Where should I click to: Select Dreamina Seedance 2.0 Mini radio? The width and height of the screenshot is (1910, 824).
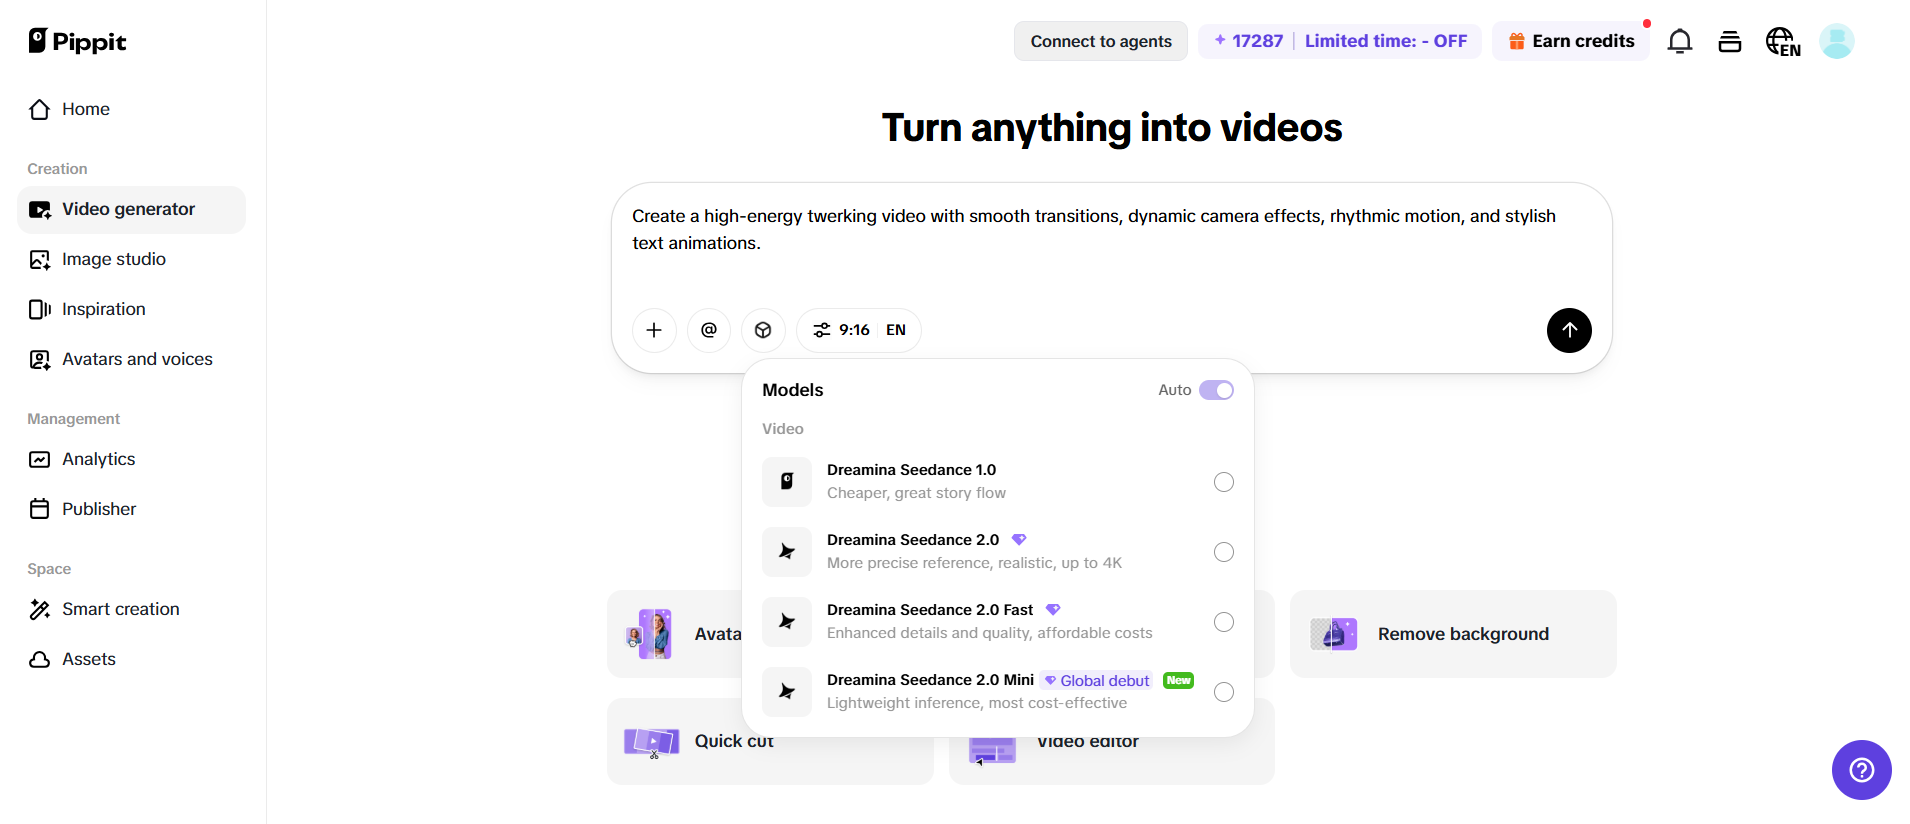(x=1224, y=692)
